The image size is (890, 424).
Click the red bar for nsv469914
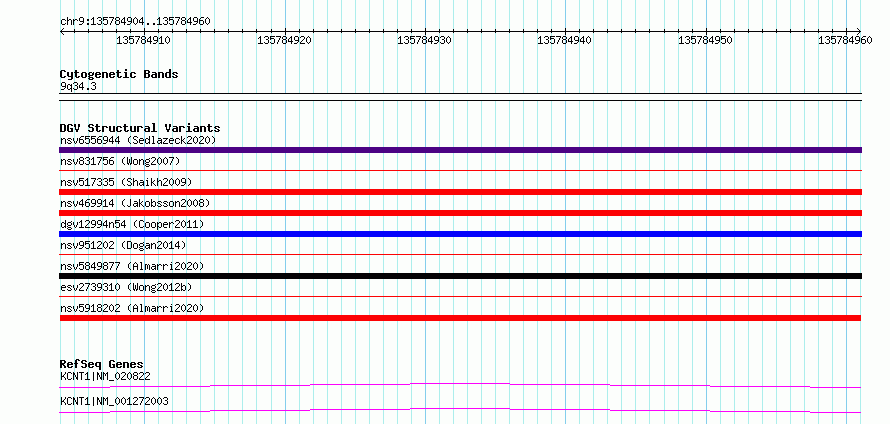point(460,213)
